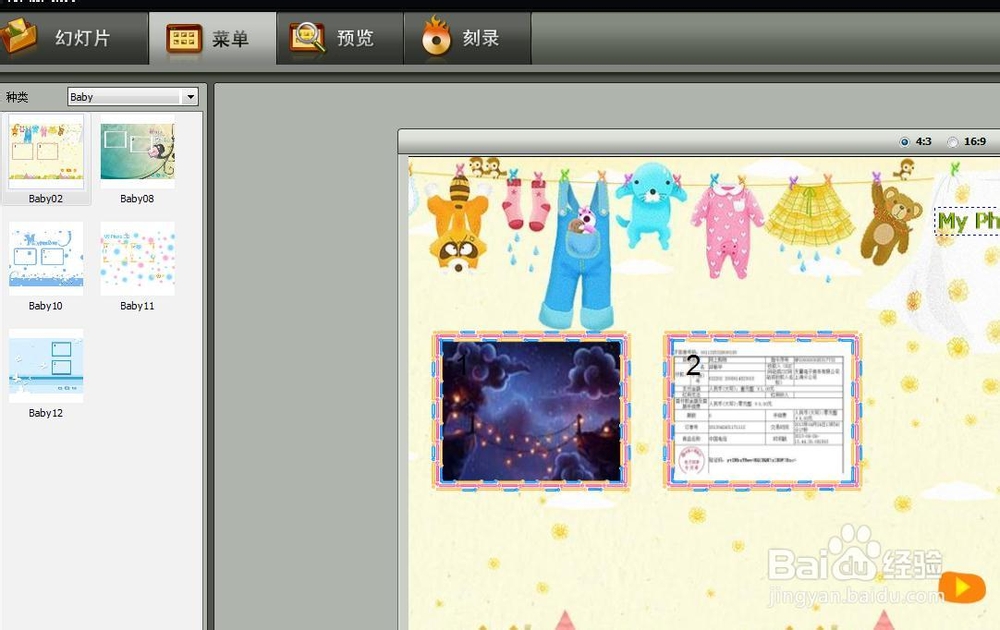Click the 种类 category label
Screen dimensions: 1000x630
17,97
